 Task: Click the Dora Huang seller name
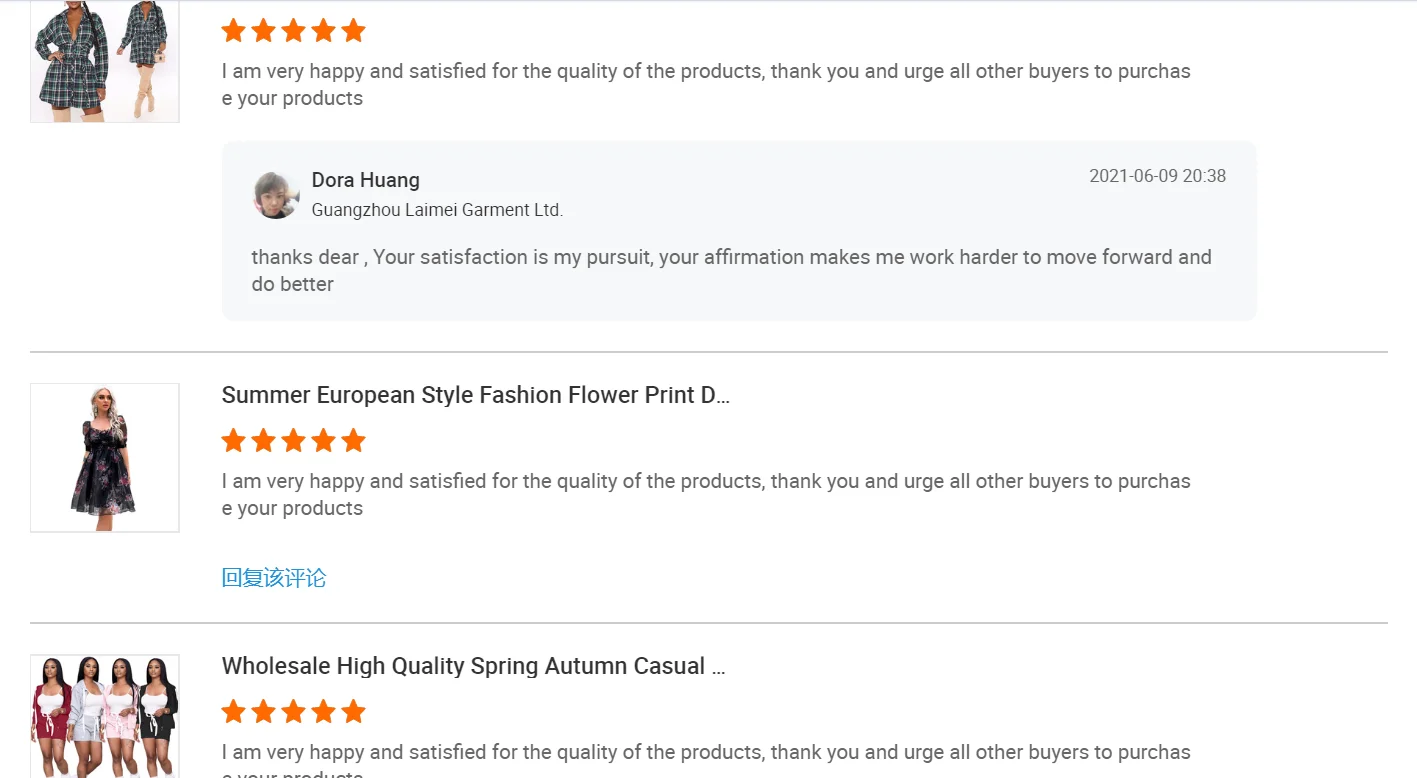pyautogui.click(x=365, y=180)
